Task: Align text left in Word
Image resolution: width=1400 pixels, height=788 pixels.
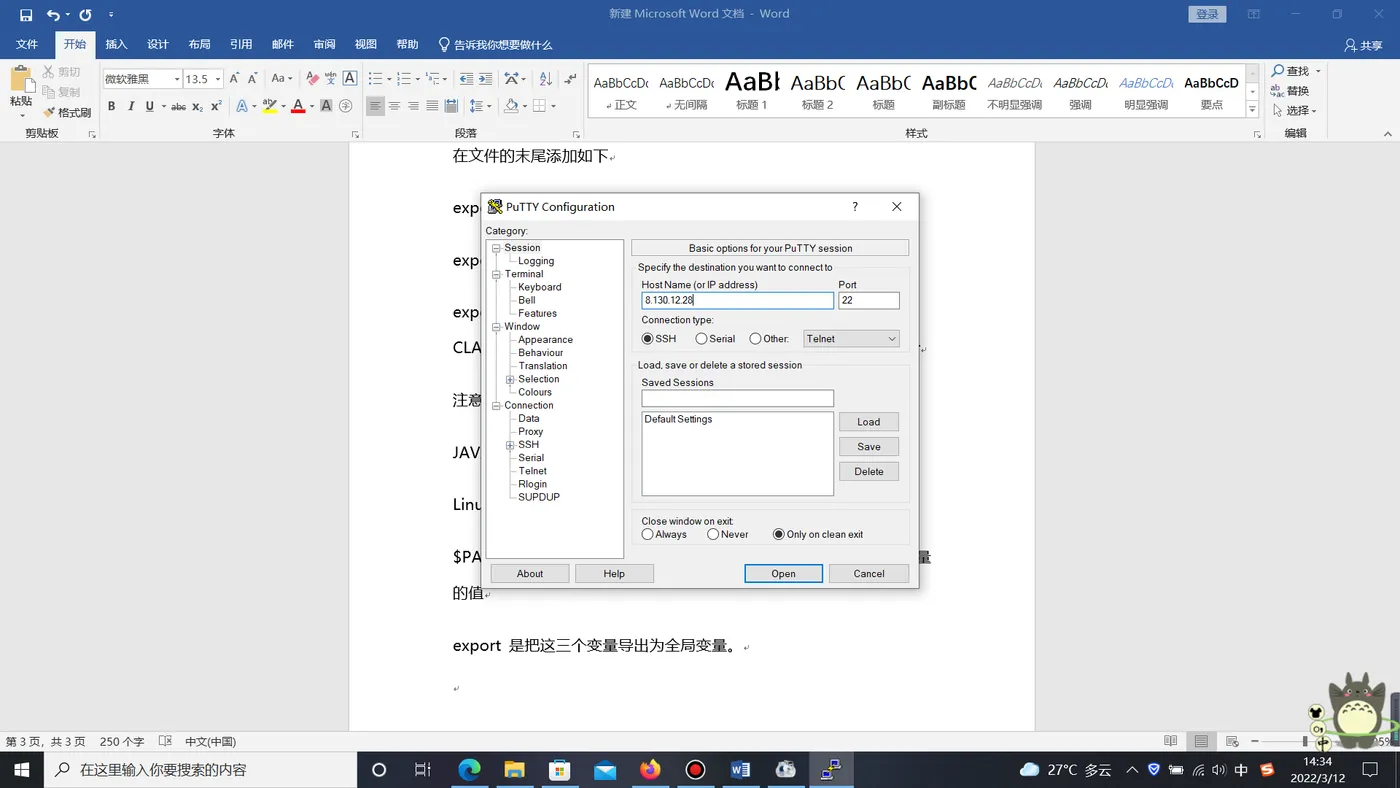Action: 375,106
